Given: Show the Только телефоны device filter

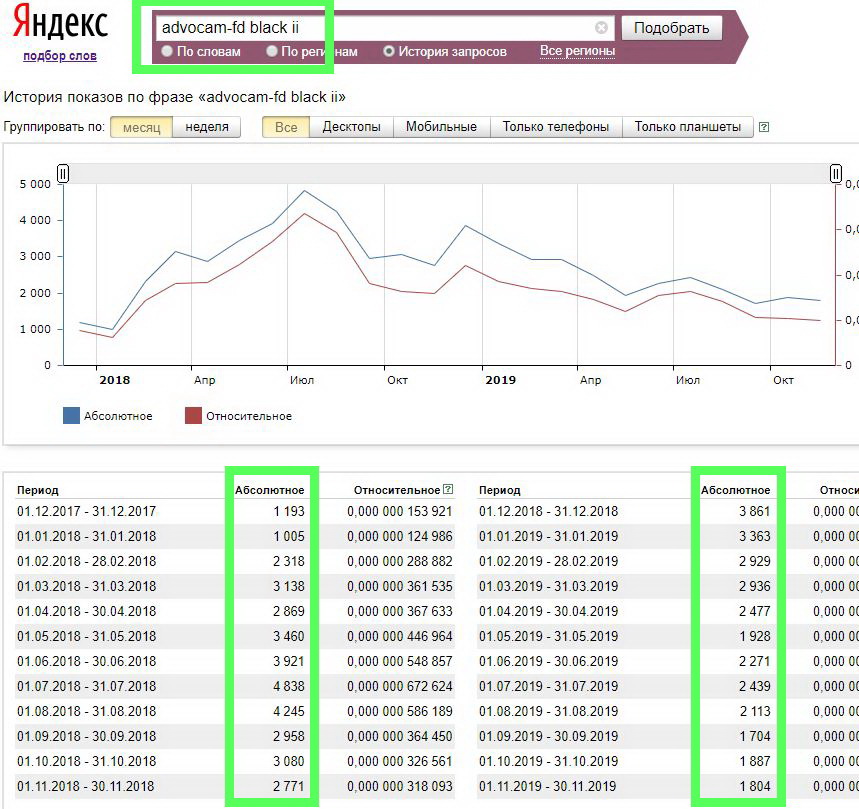Looking at the screenshot, I should click(555, 127).
